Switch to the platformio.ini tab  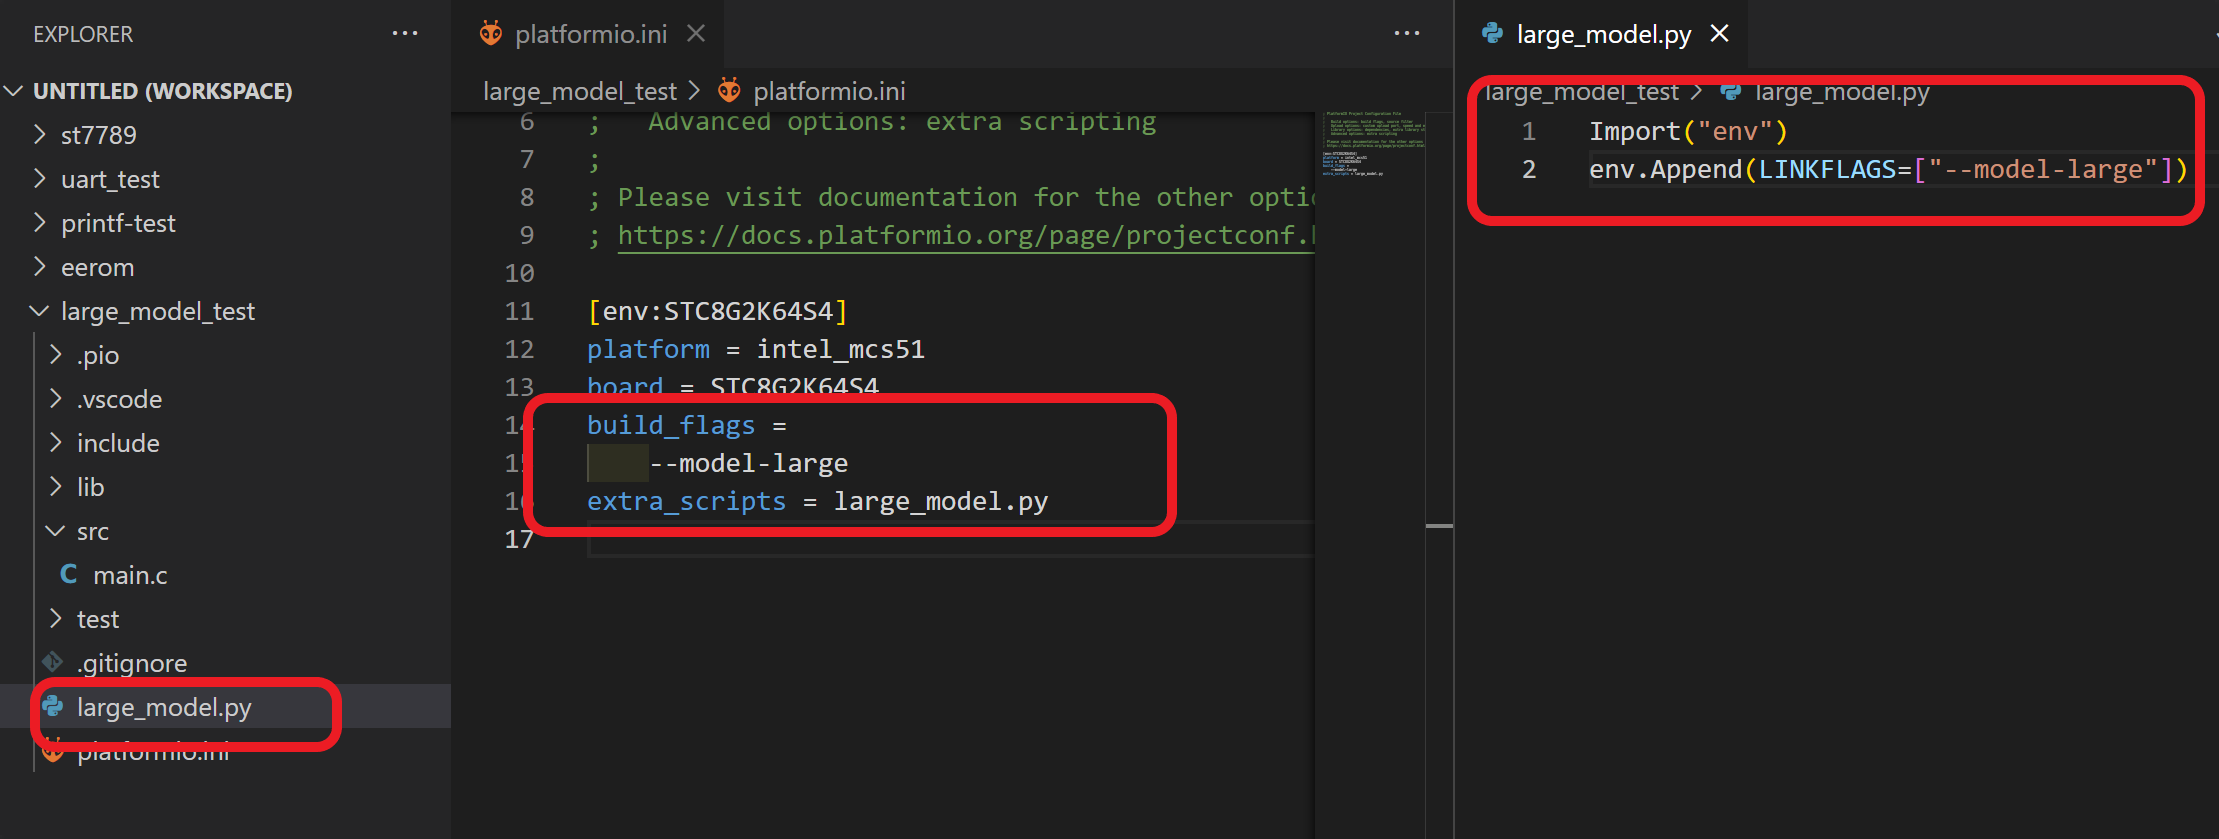coord(590,34)
